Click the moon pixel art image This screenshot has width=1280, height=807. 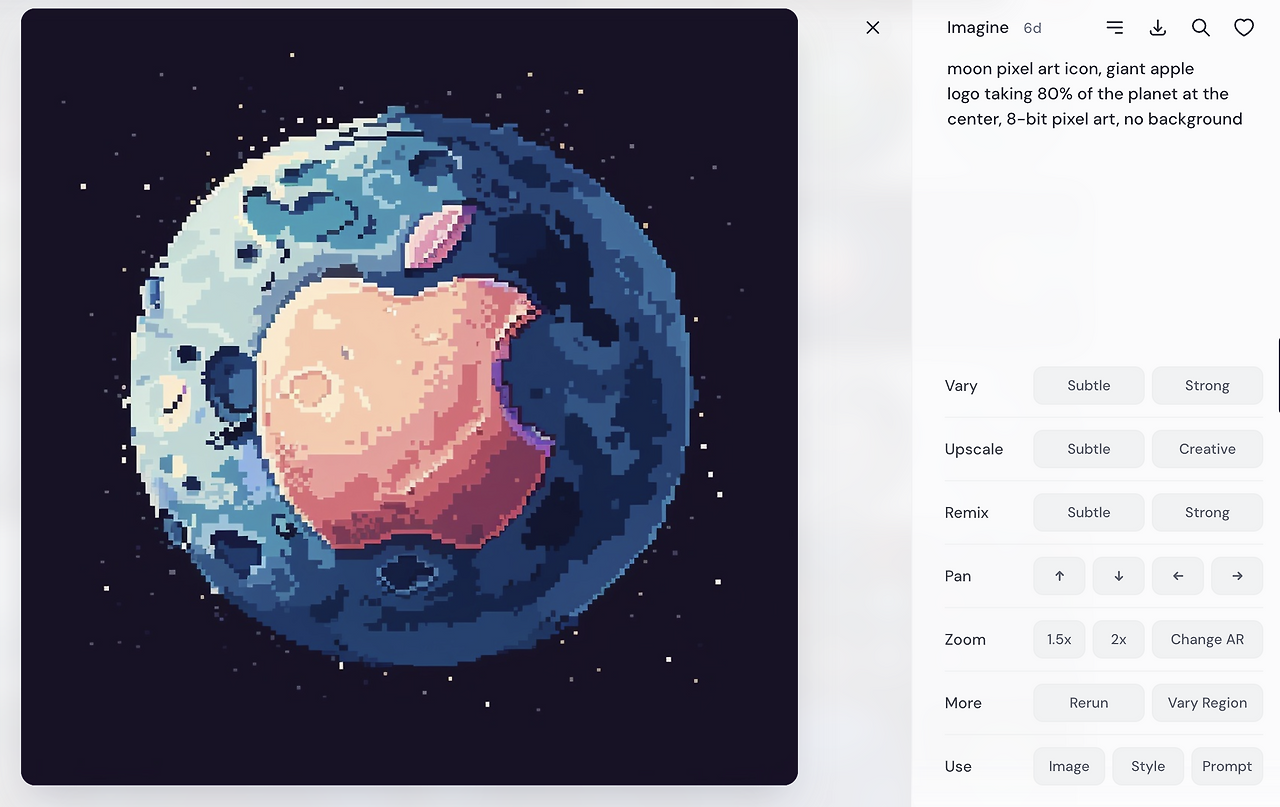tap(409, 397)
